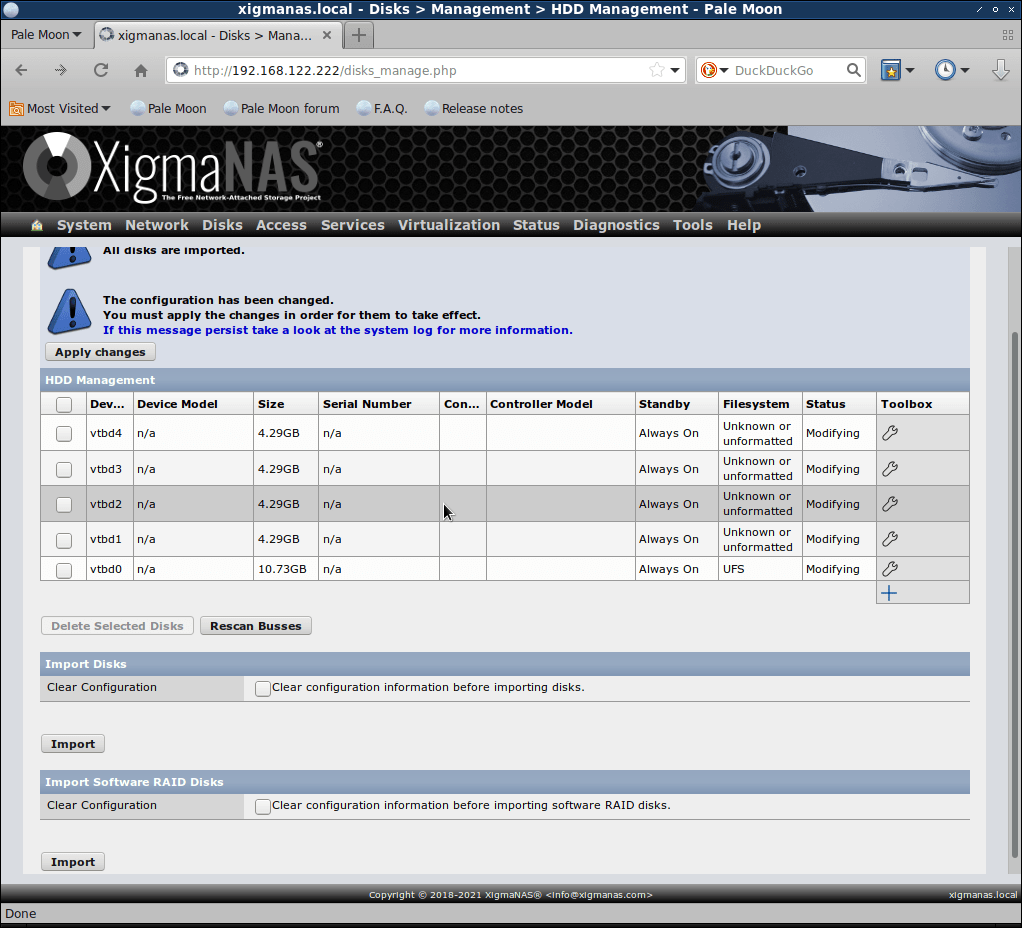Open the Services menu
The image size is (1022, 928).
click(353, 225)
